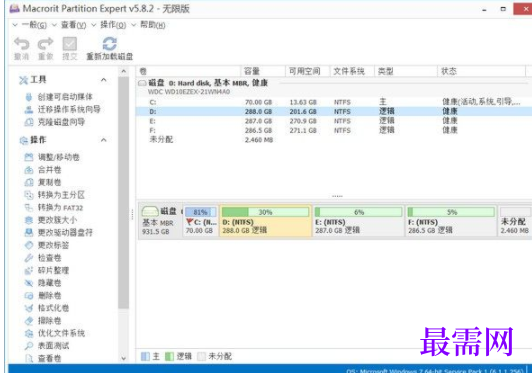Click the C: partition block with 81% bar
The width and height of the screenshot is (532, 373).
click(x=201, y=221)
